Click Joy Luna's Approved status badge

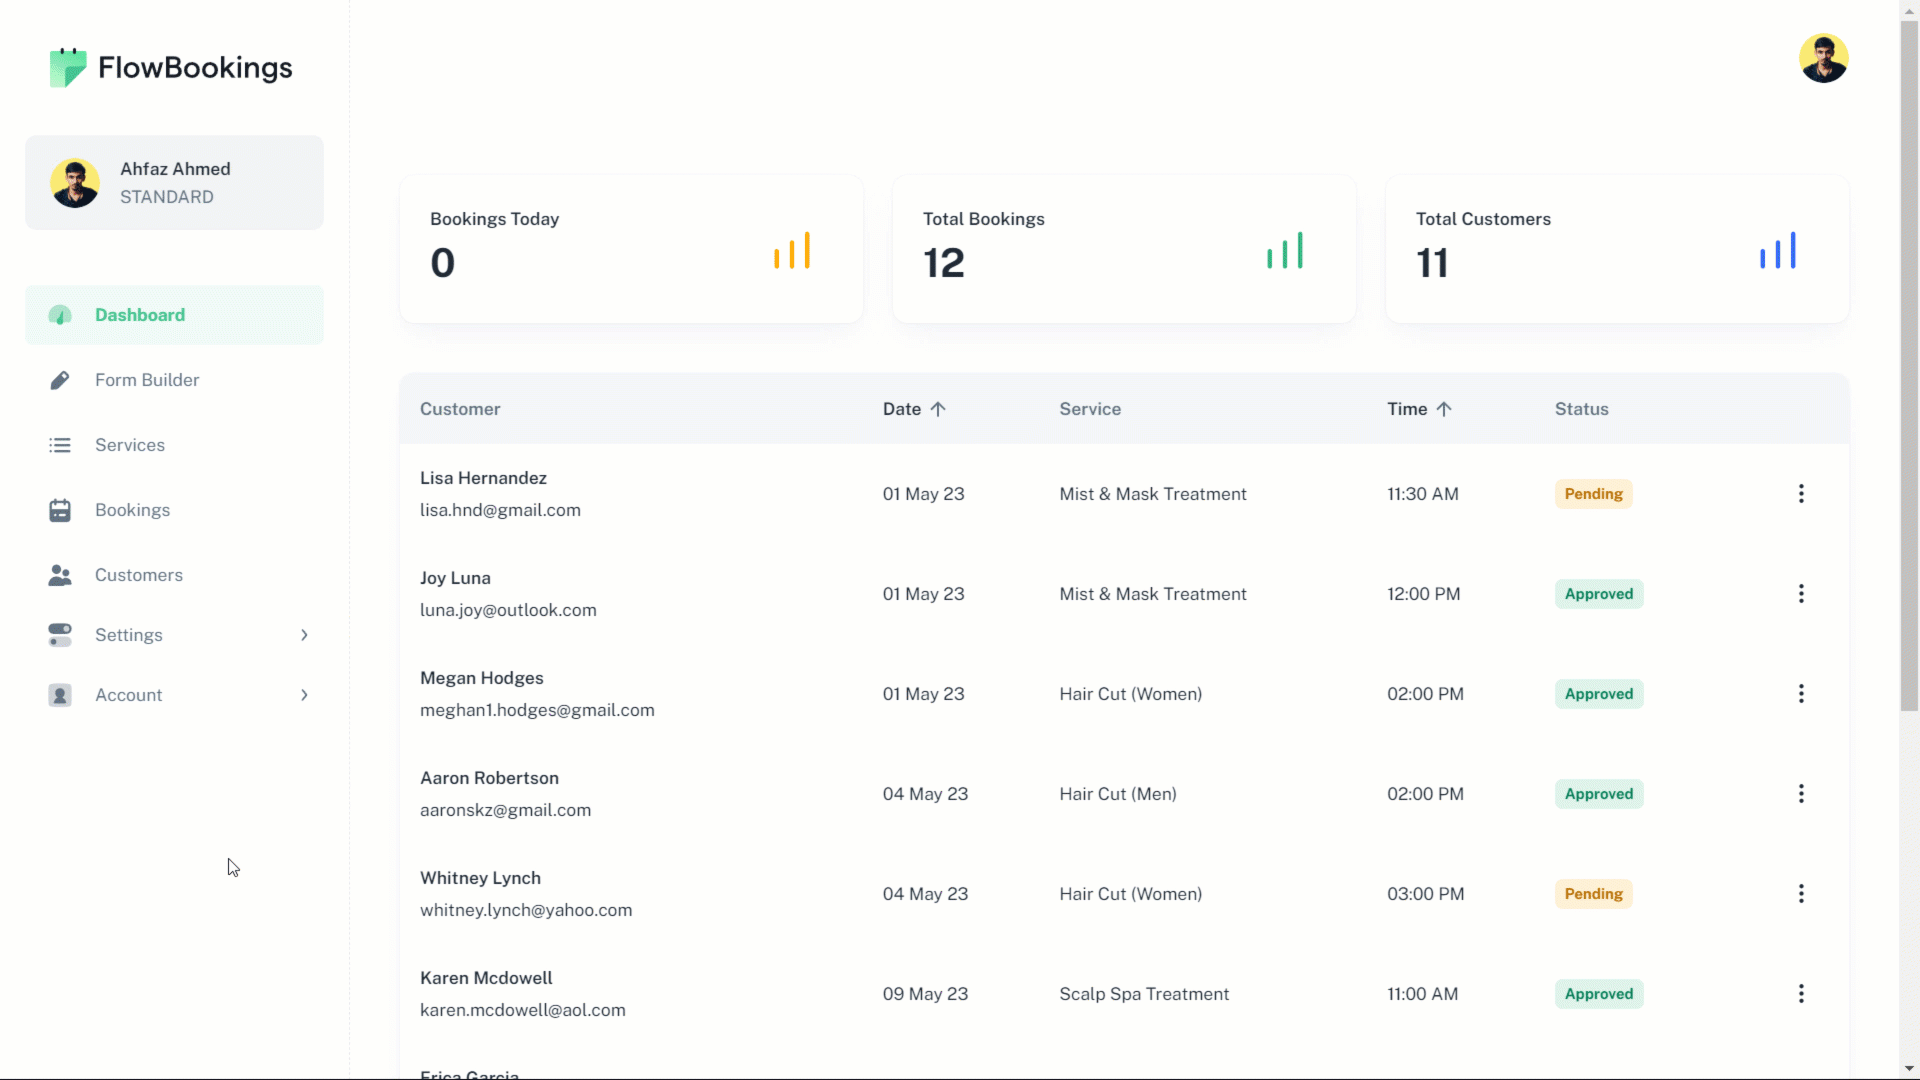point(1598,594)
